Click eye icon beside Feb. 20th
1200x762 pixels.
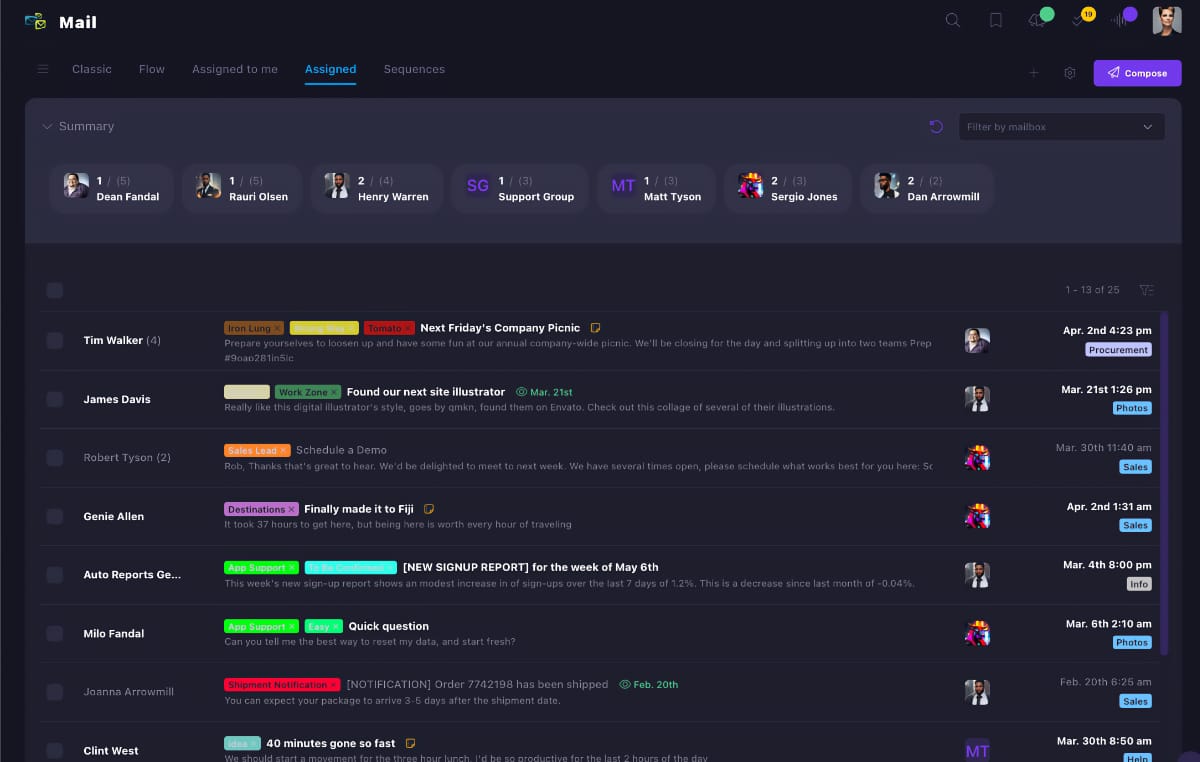click(x=625, y=685)
